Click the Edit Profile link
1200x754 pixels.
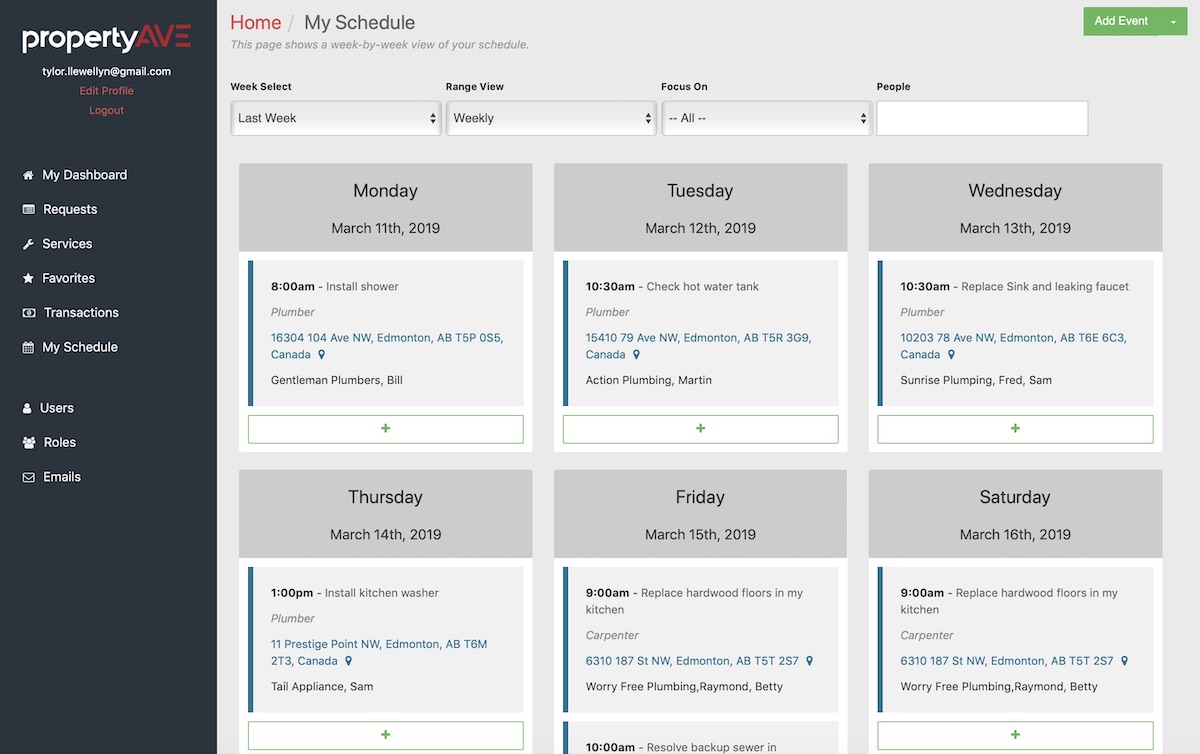[106, 91]
